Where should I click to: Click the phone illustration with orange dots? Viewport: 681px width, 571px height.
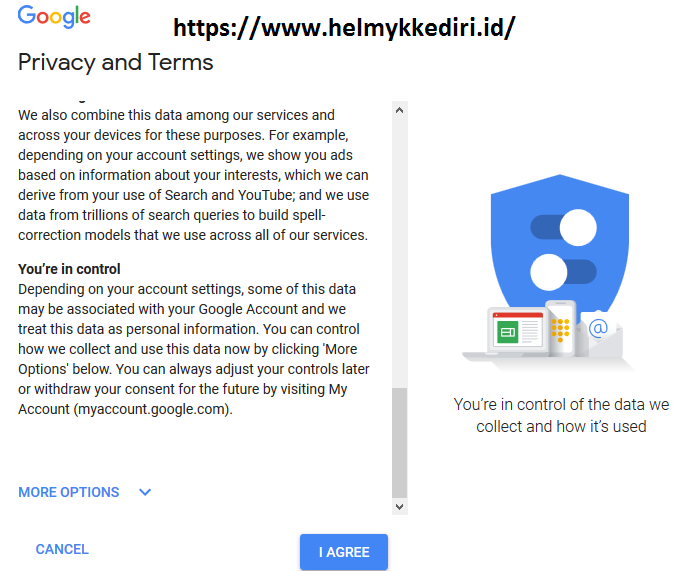click(x=561, y=328)
